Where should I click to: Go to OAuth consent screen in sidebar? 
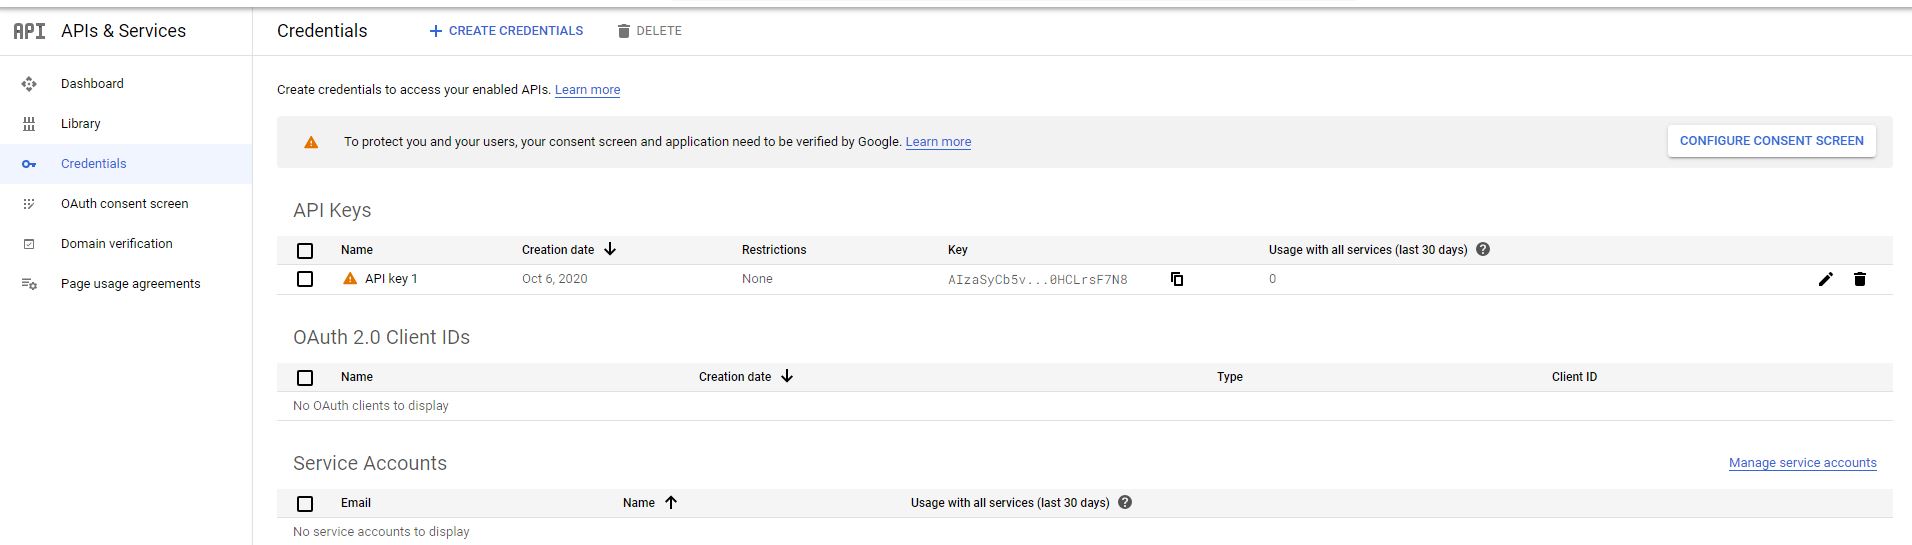[124, 204]
